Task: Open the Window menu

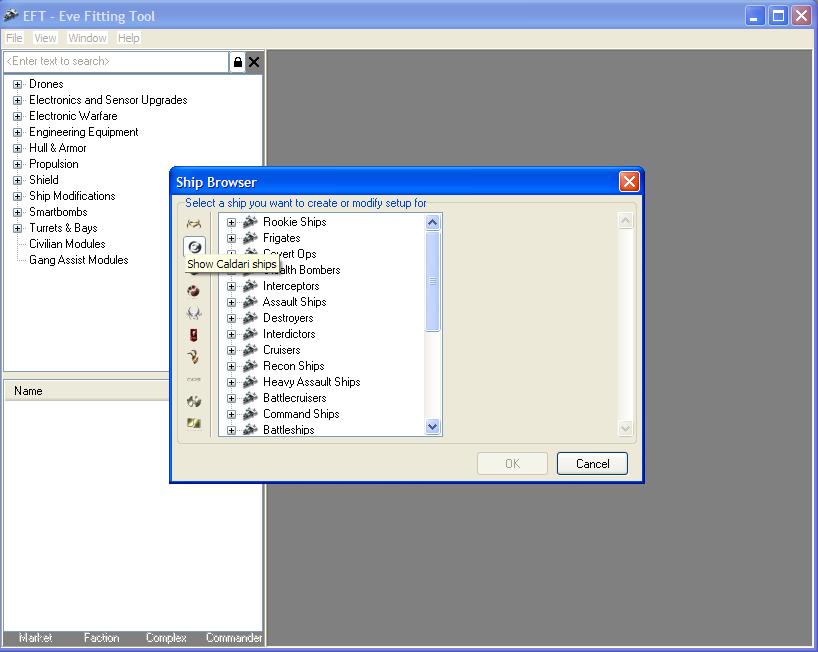Action: [87, 38]
